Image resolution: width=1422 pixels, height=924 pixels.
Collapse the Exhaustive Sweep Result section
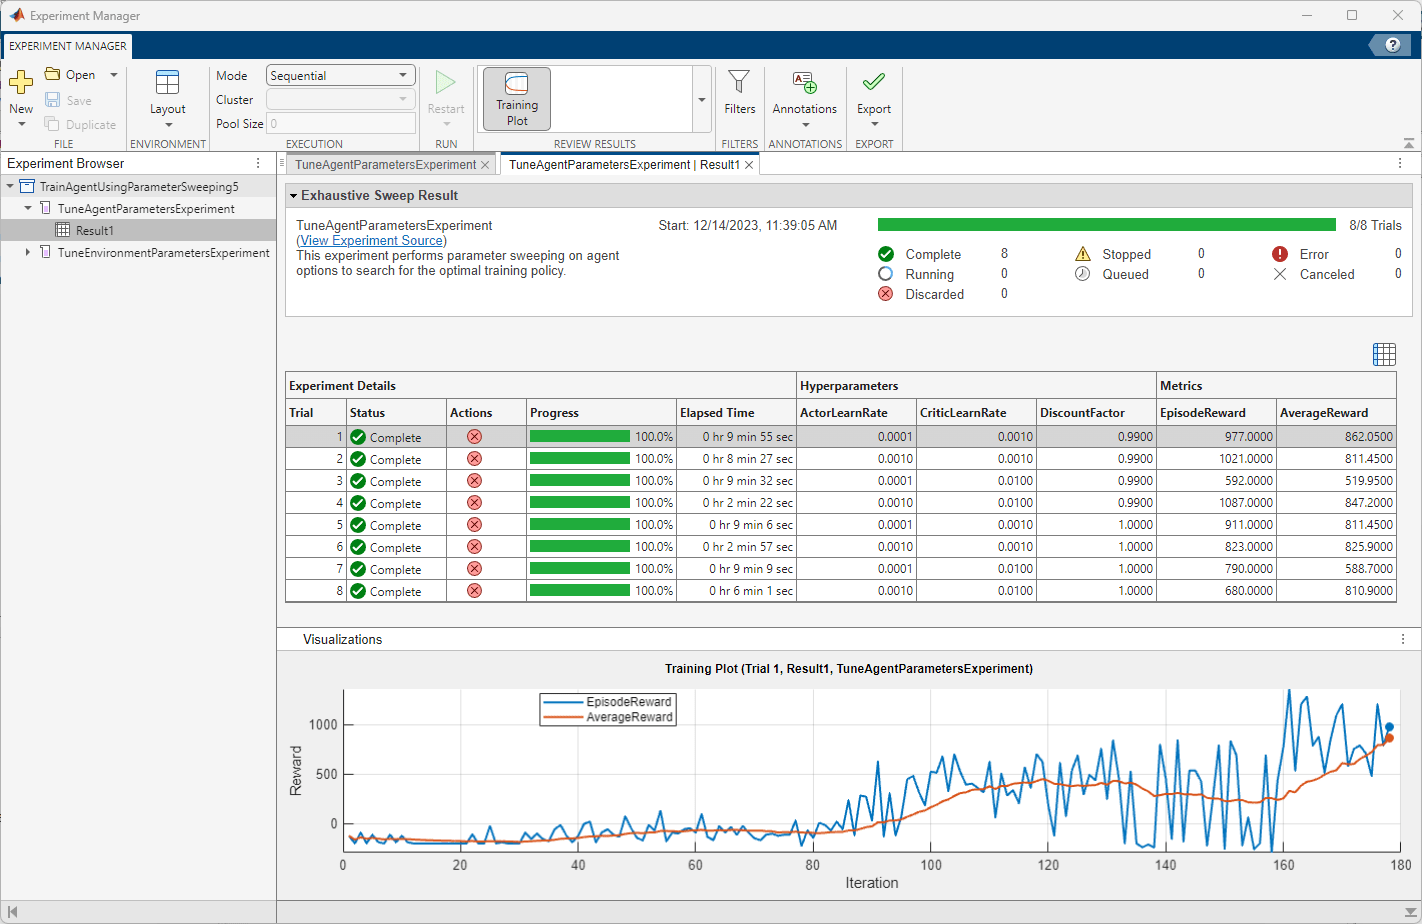tap(294, 196)
